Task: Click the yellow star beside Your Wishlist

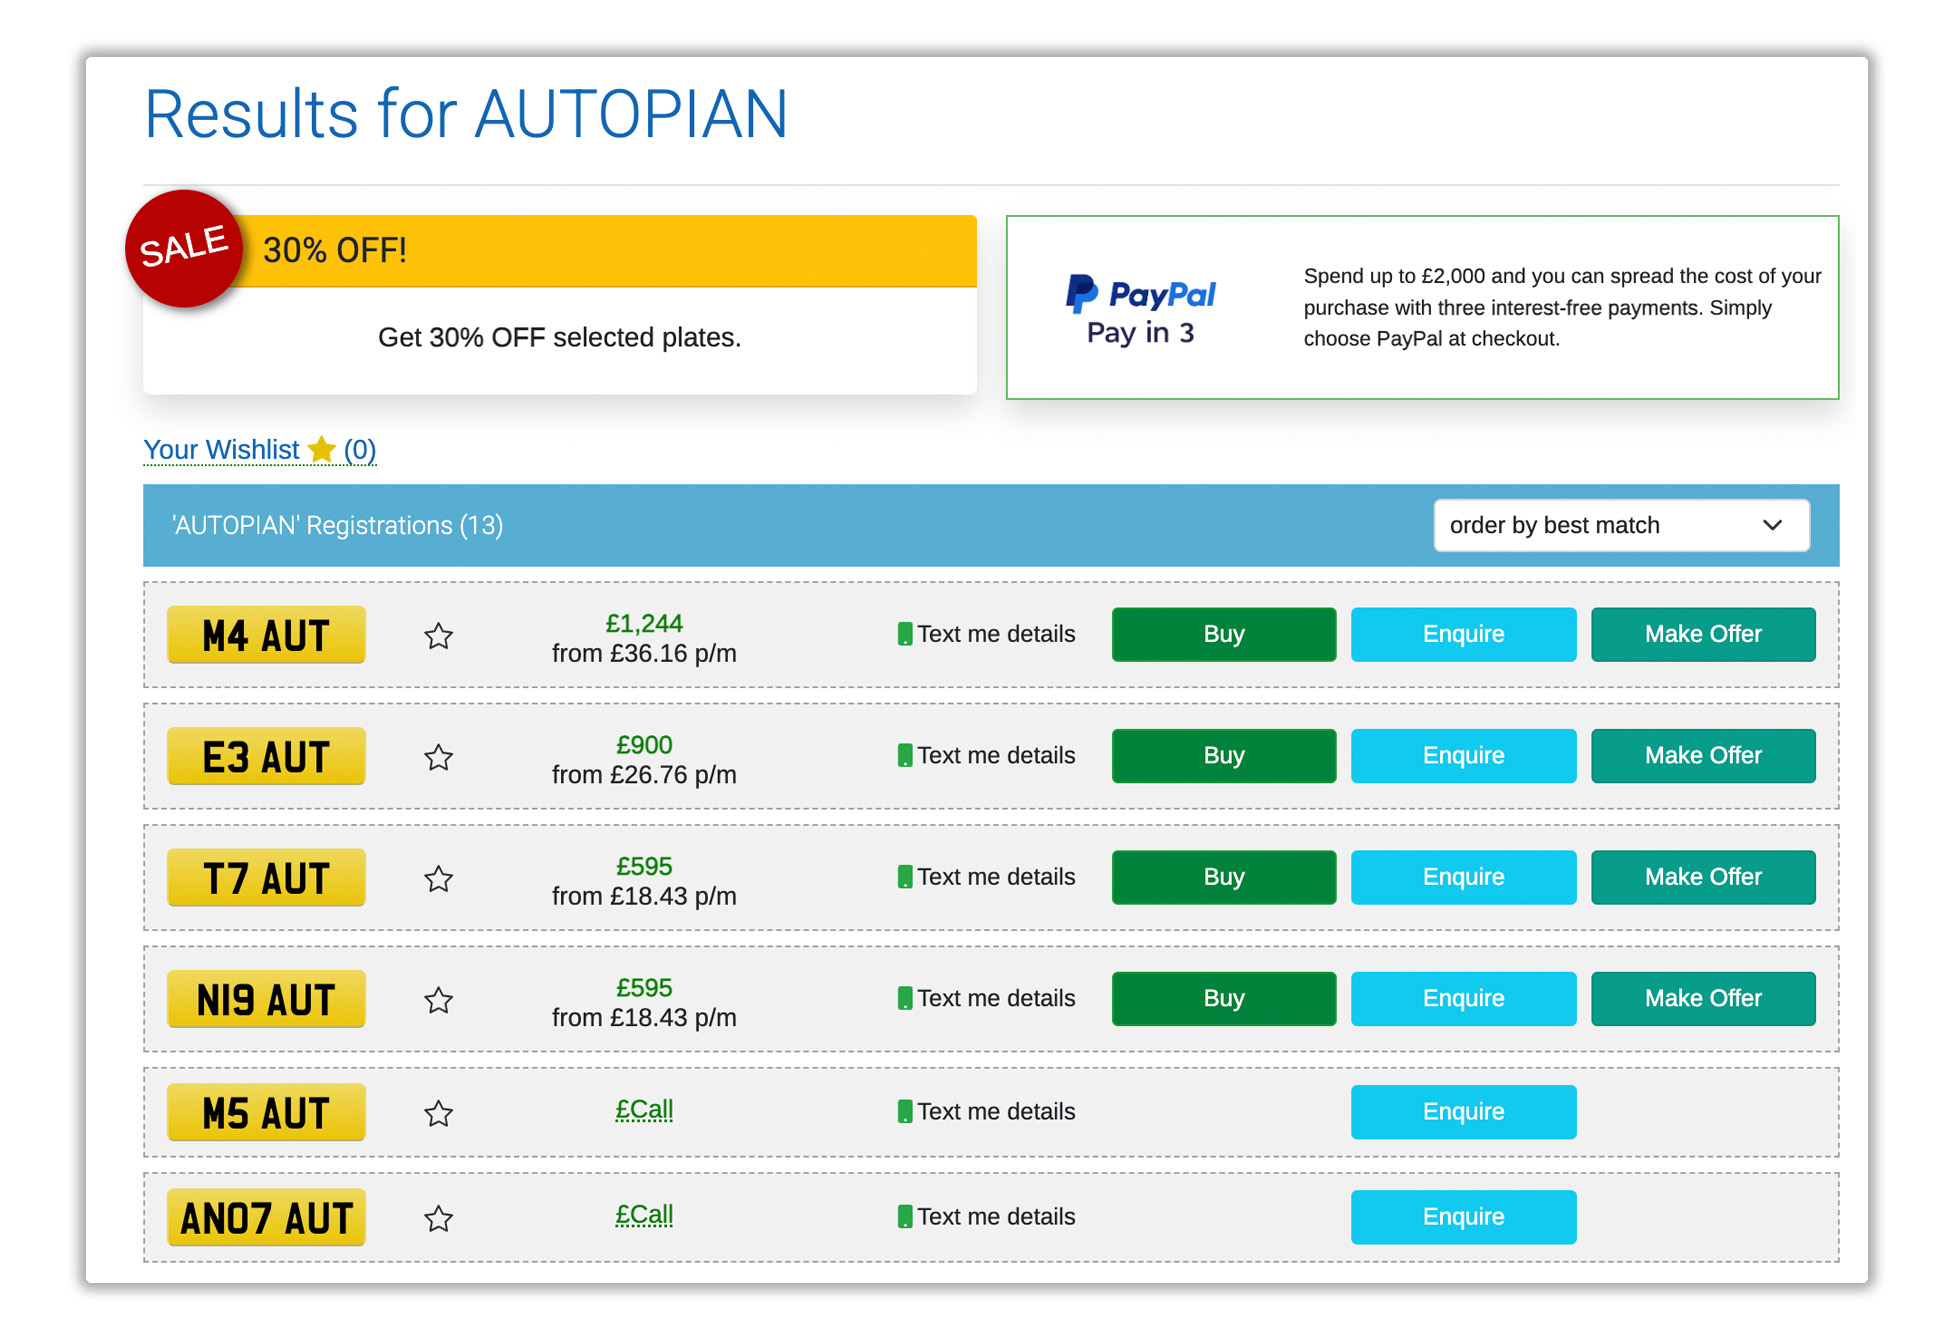Action: point(322,450)
